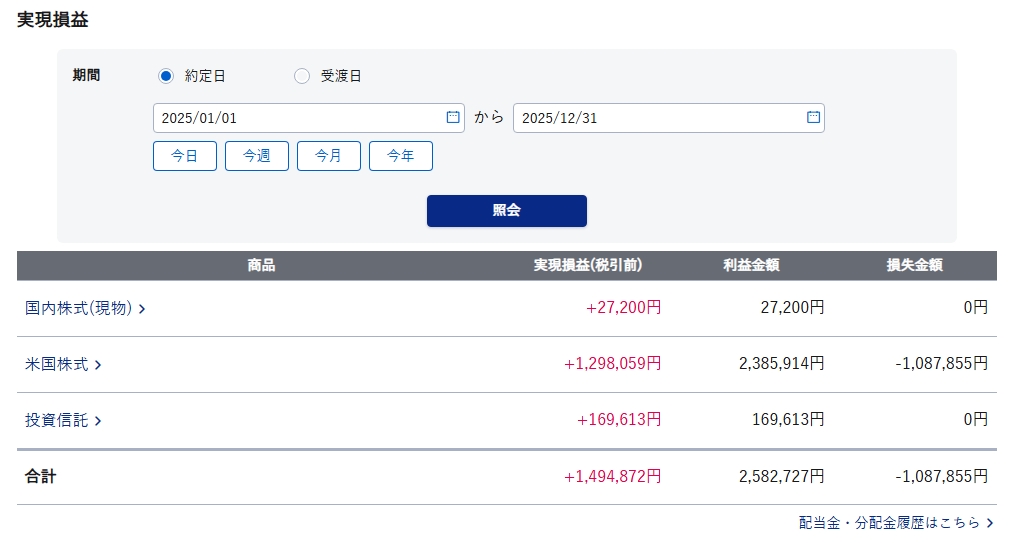Click the chevron icon next to 投資信託

tap(98, 421)
